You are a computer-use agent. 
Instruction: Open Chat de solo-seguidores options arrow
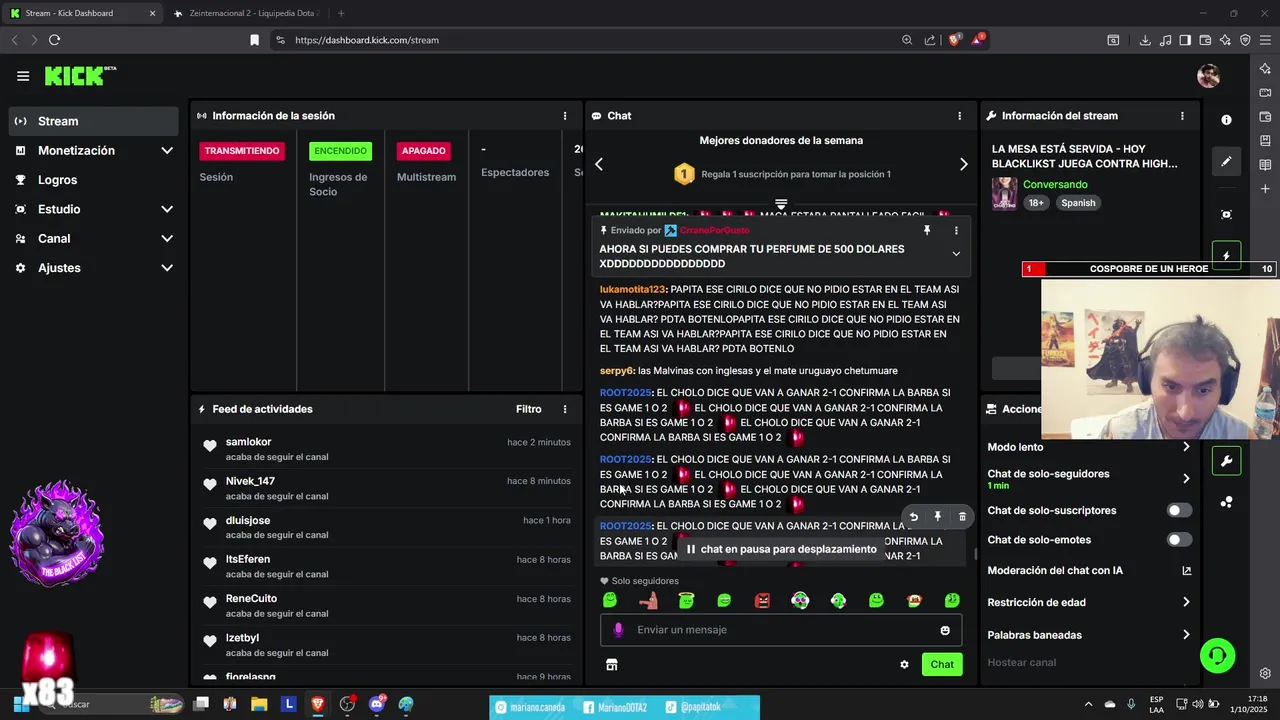1186,479
